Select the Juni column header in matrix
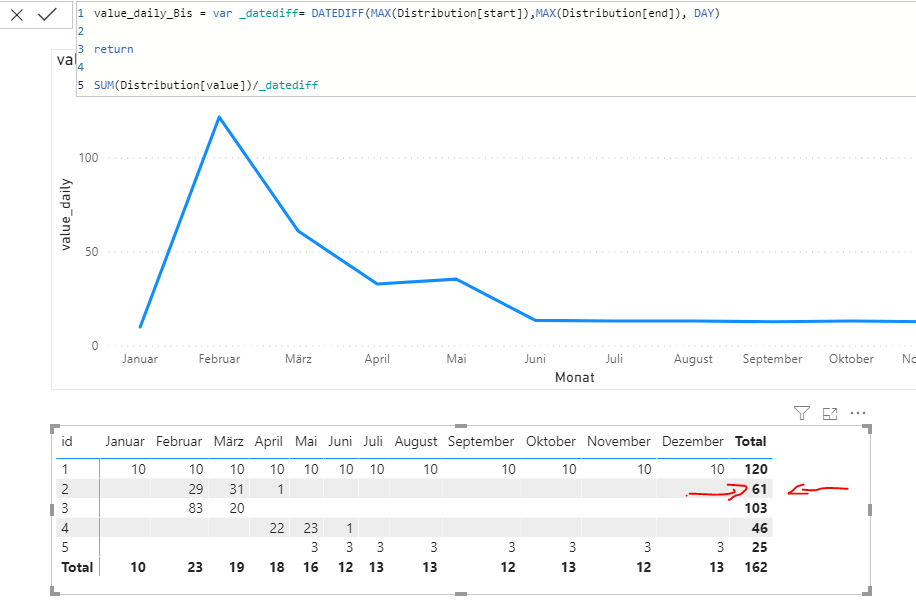Viewport: 916px width, 610px height. [340, 441]
